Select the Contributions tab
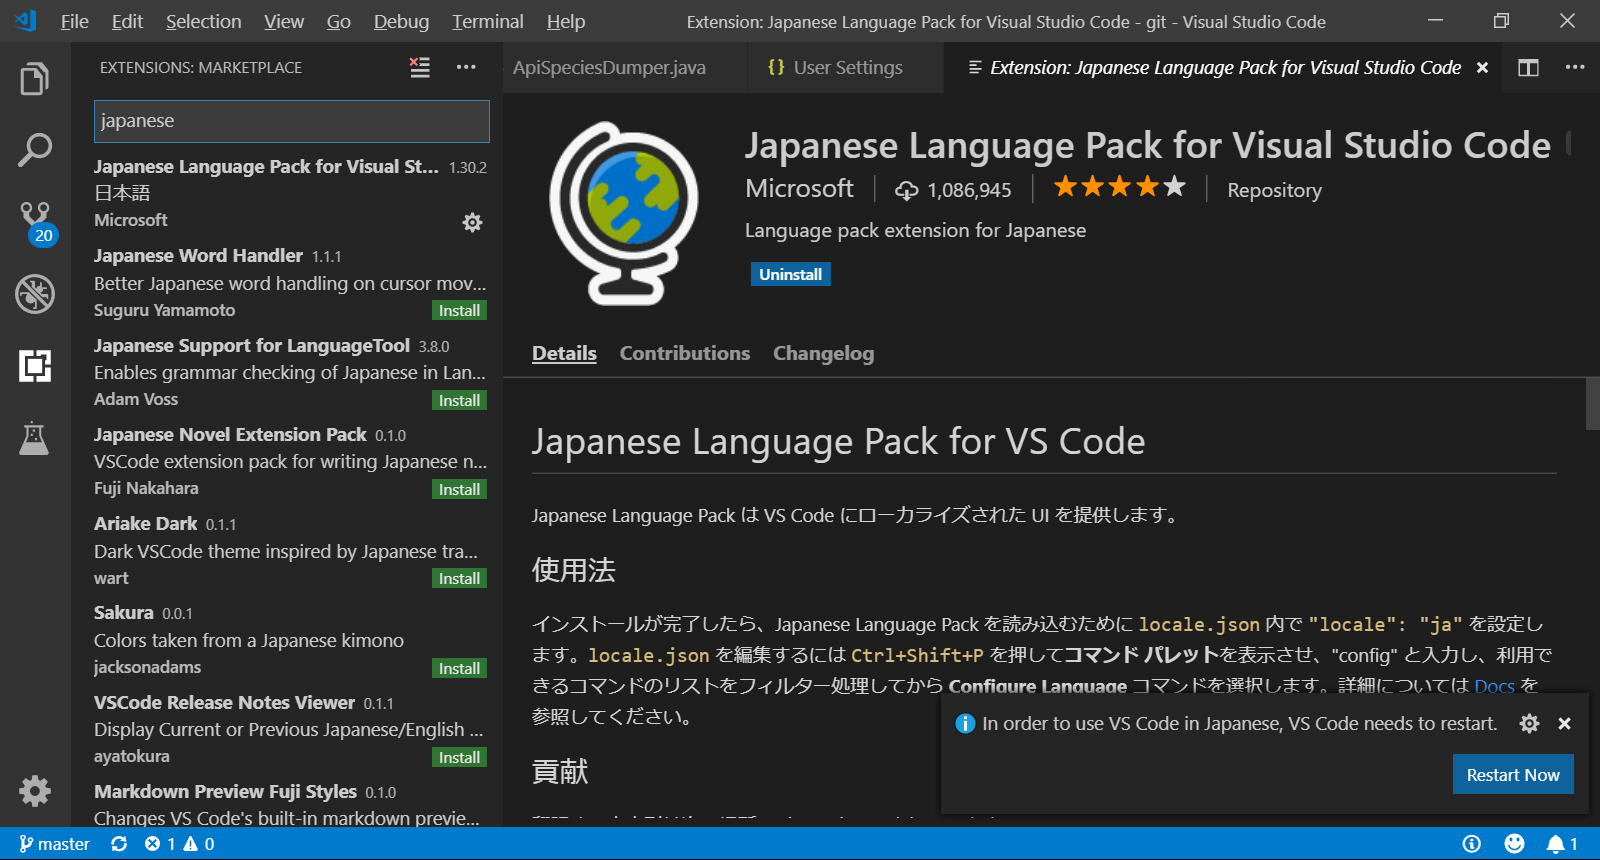The height and width of the screenshot is (860, 1600). [x=685, y=353]
